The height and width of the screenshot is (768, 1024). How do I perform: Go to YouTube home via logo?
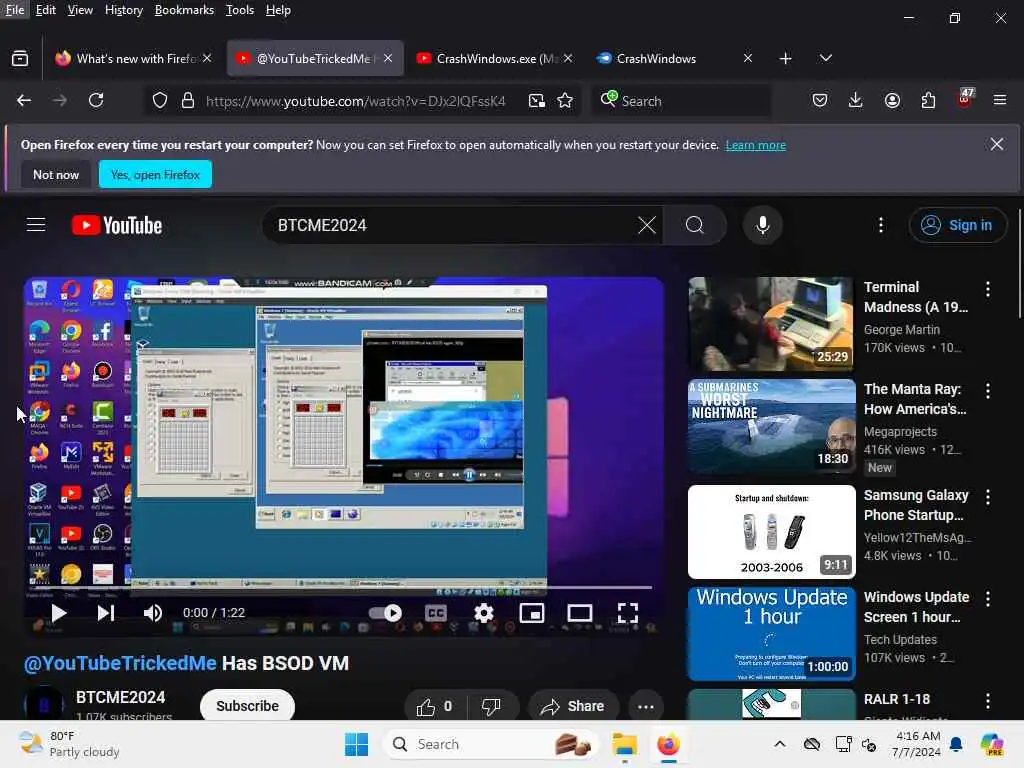(117, 225)
